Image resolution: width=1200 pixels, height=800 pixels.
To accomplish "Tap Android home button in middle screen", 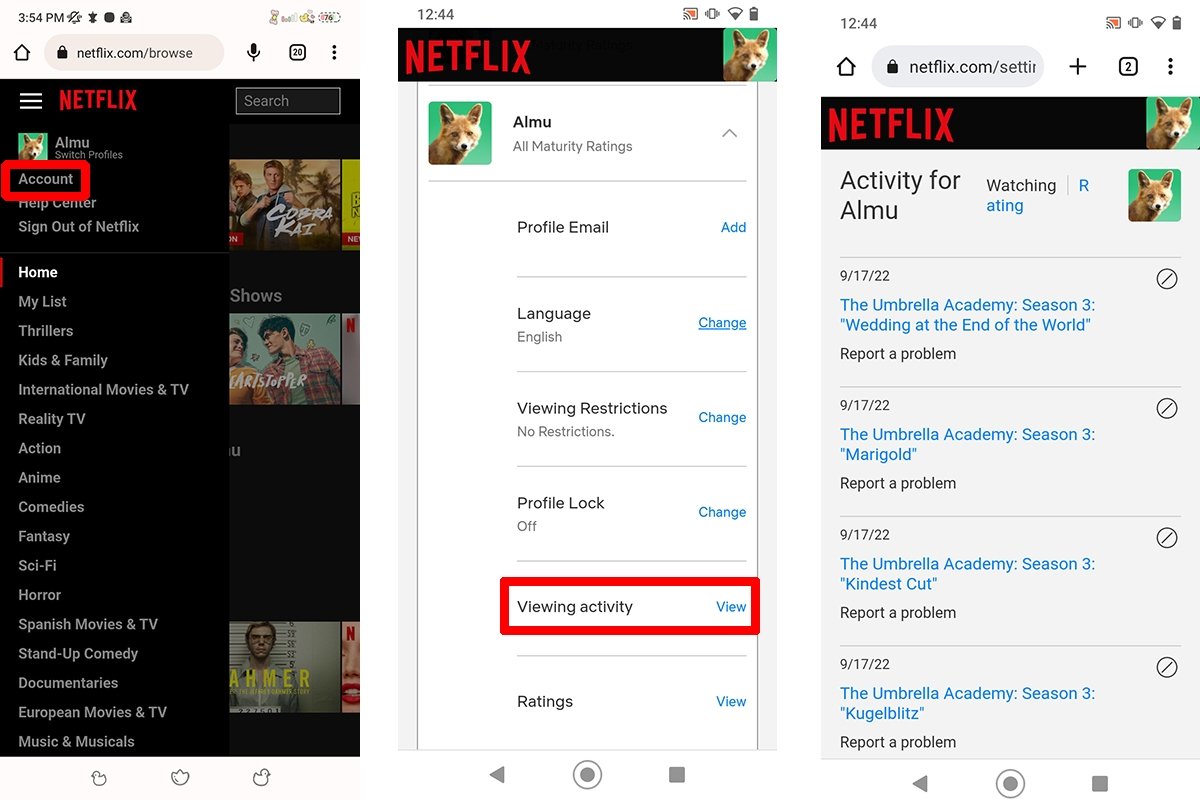I will 588,774.
